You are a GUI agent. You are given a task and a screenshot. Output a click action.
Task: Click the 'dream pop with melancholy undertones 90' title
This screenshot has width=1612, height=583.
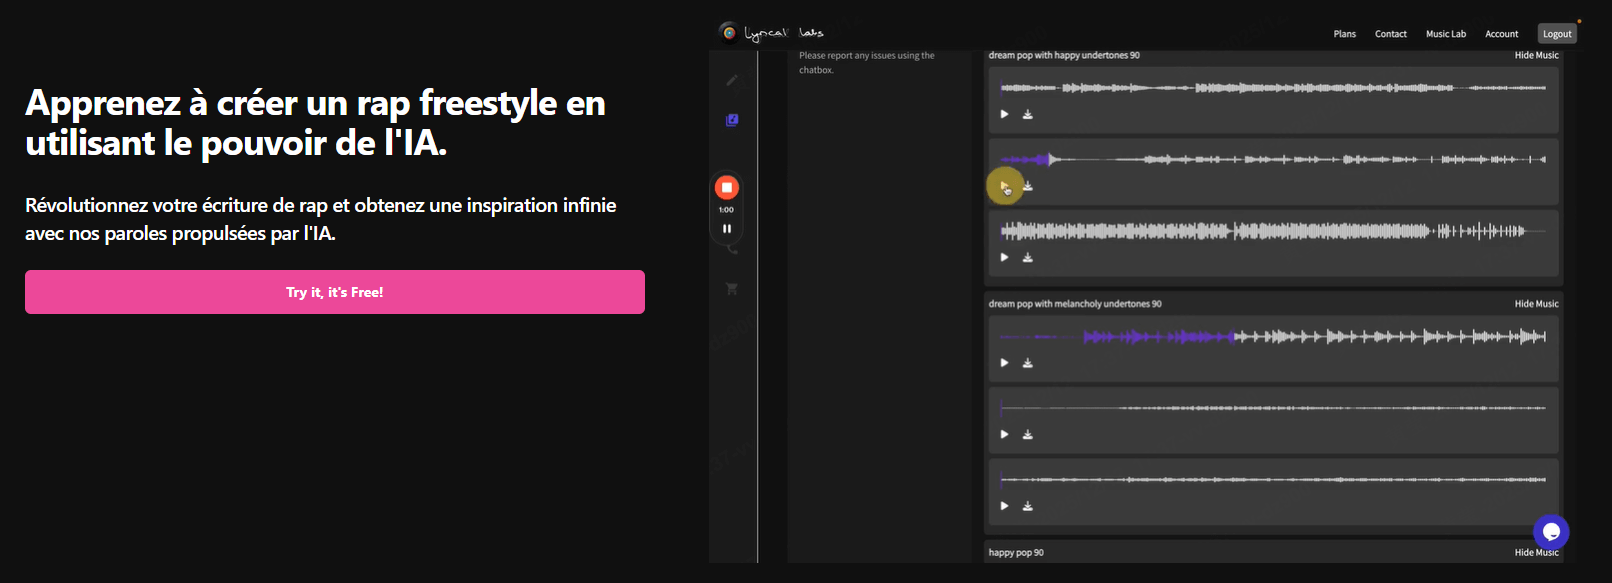pos(1075,304)
